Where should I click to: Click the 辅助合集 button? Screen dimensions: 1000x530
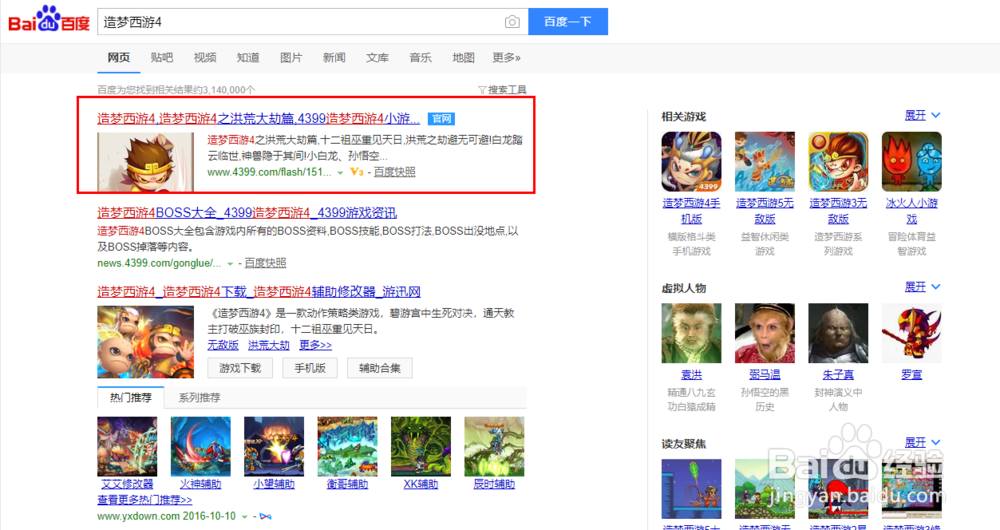pyautogui.click(x=380, y=368)
